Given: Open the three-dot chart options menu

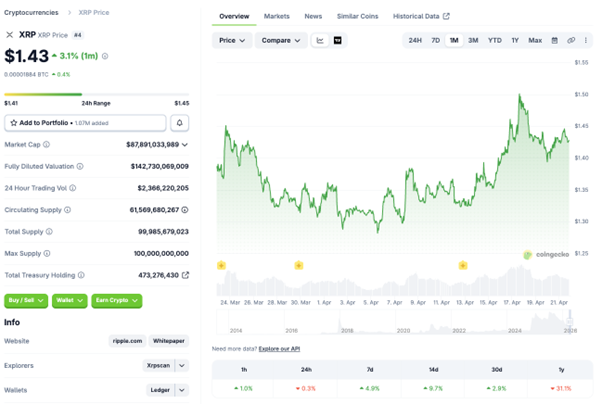Looking at the screenshot, I should coord(585,40).
